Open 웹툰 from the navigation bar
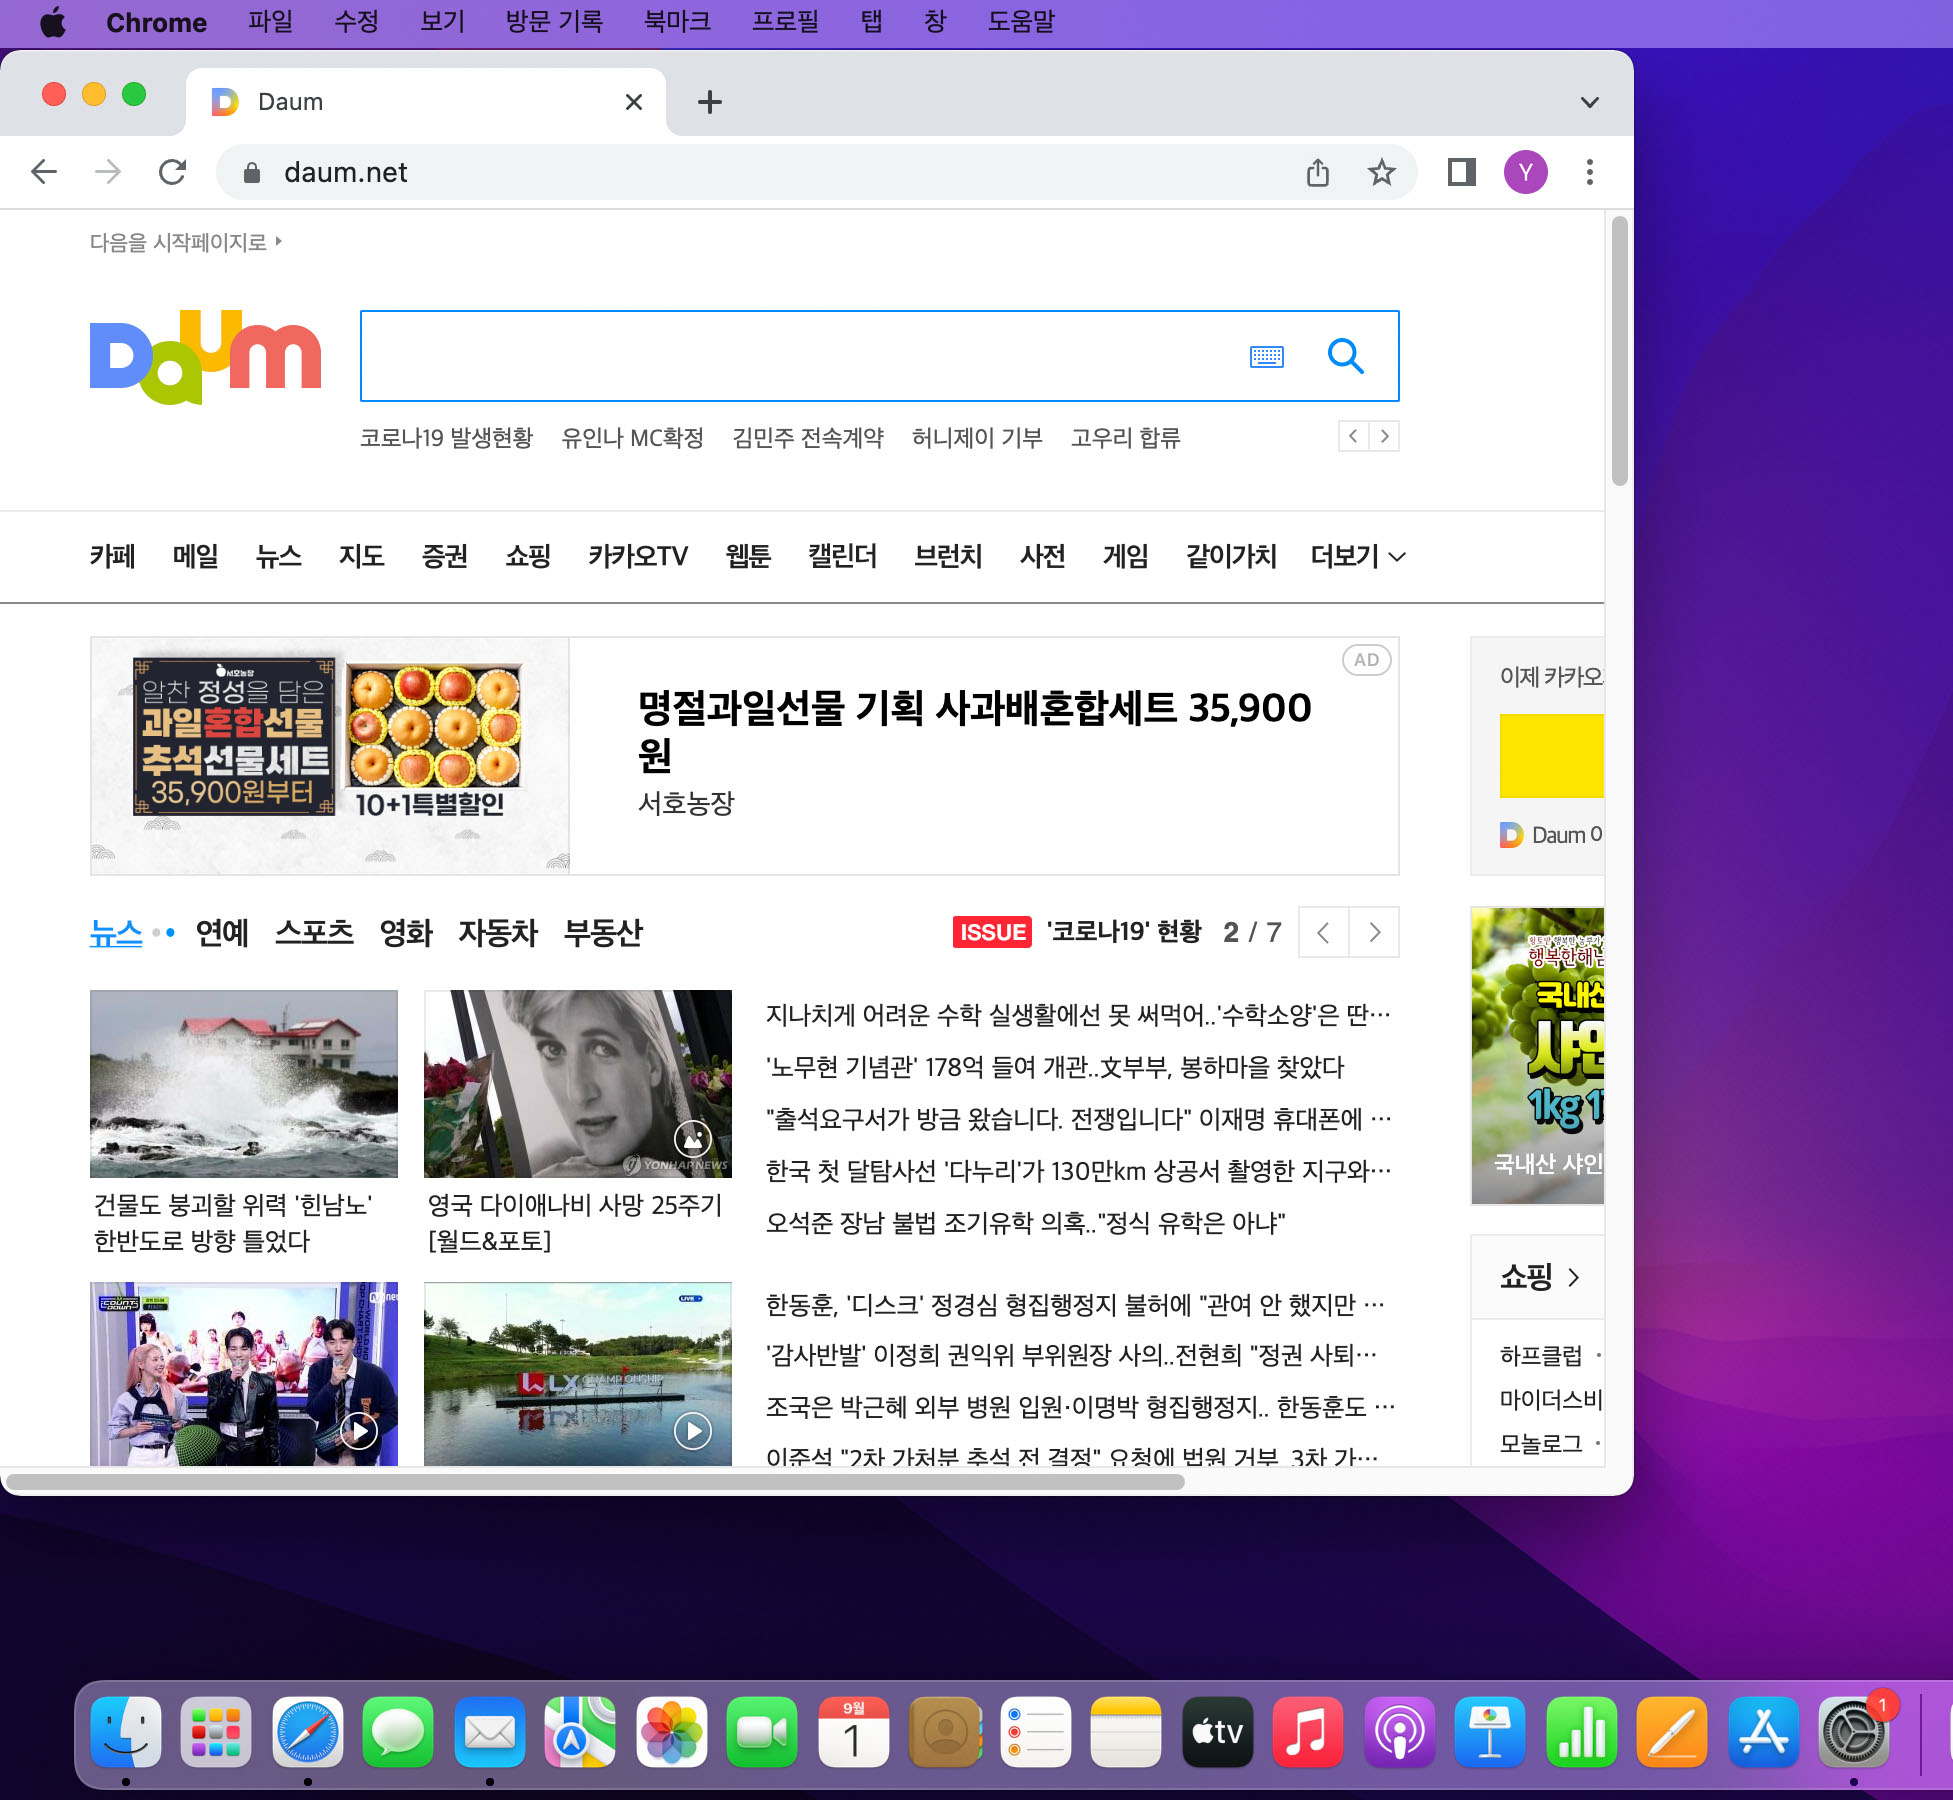This screenshot has width=1953, height=1800. tap(746, 557)
